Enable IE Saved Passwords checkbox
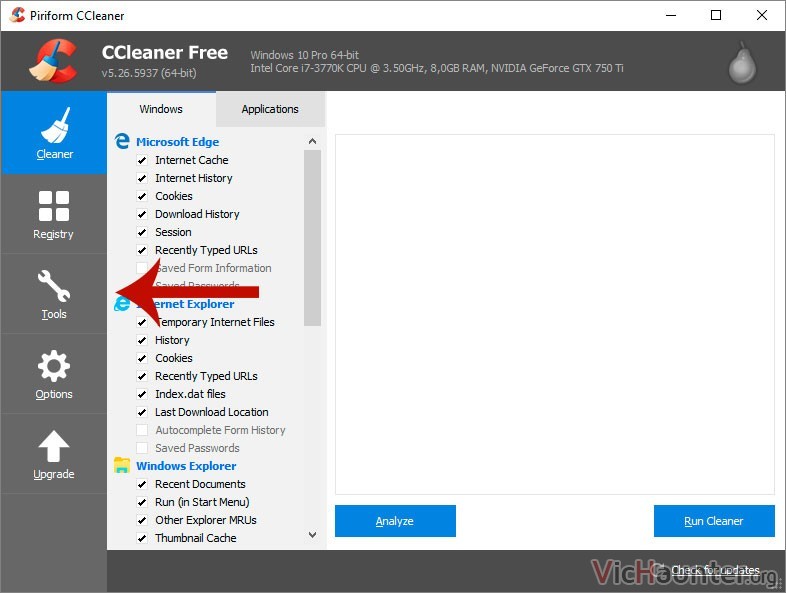Screen dimensions: 786x593 click(x=142, y=448)
